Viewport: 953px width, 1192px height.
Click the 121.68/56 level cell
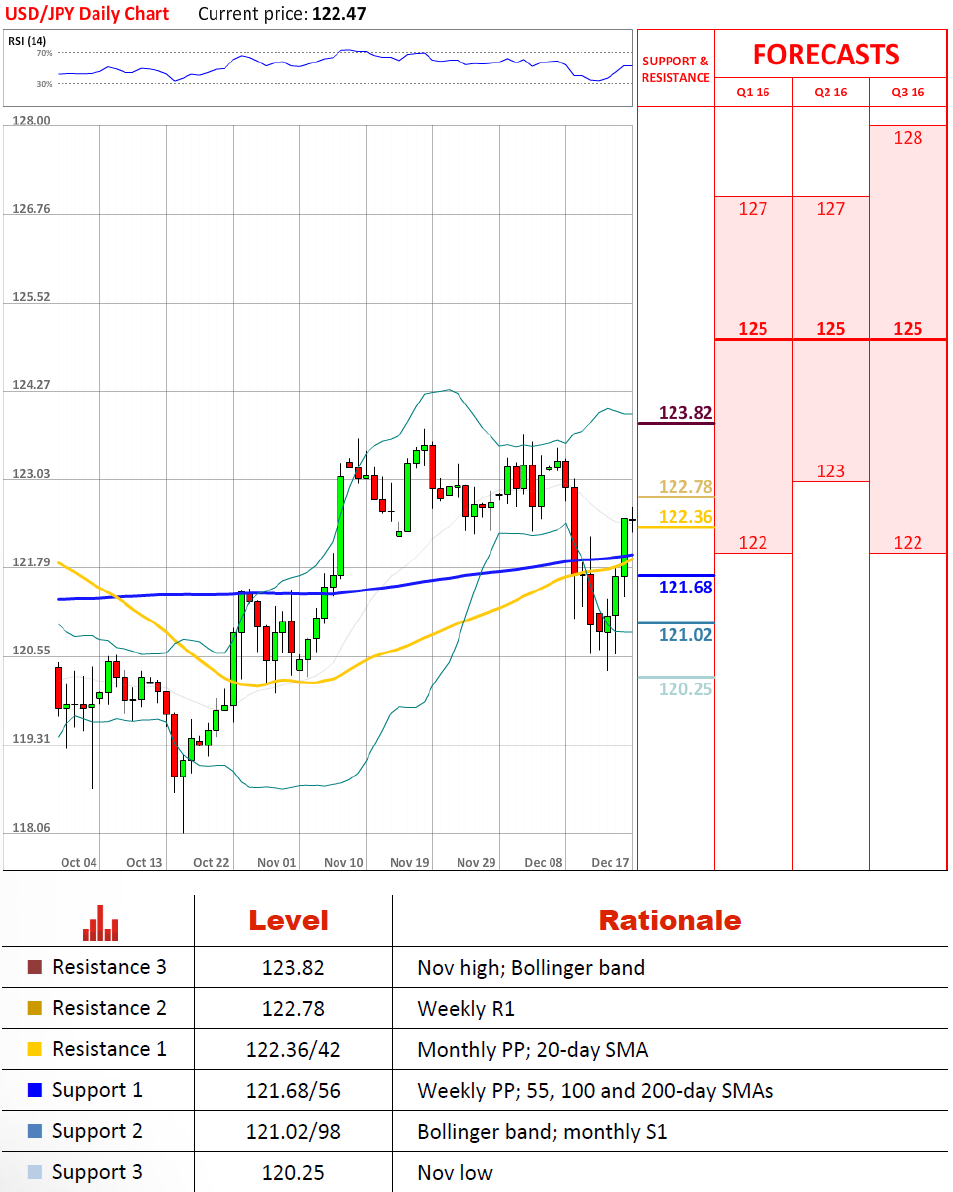coord(293,1091)
